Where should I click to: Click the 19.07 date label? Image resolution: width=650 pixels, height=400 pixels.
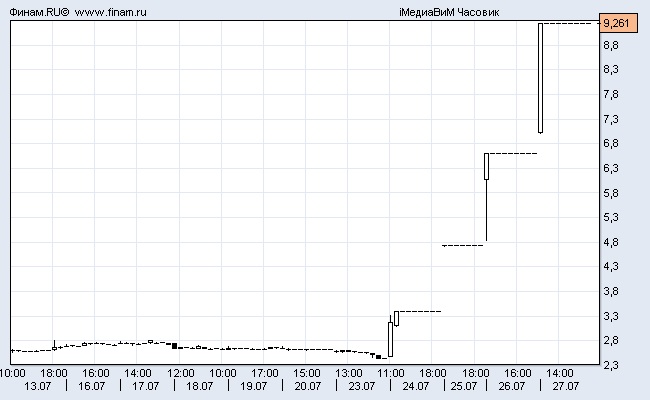coord(254,386)
